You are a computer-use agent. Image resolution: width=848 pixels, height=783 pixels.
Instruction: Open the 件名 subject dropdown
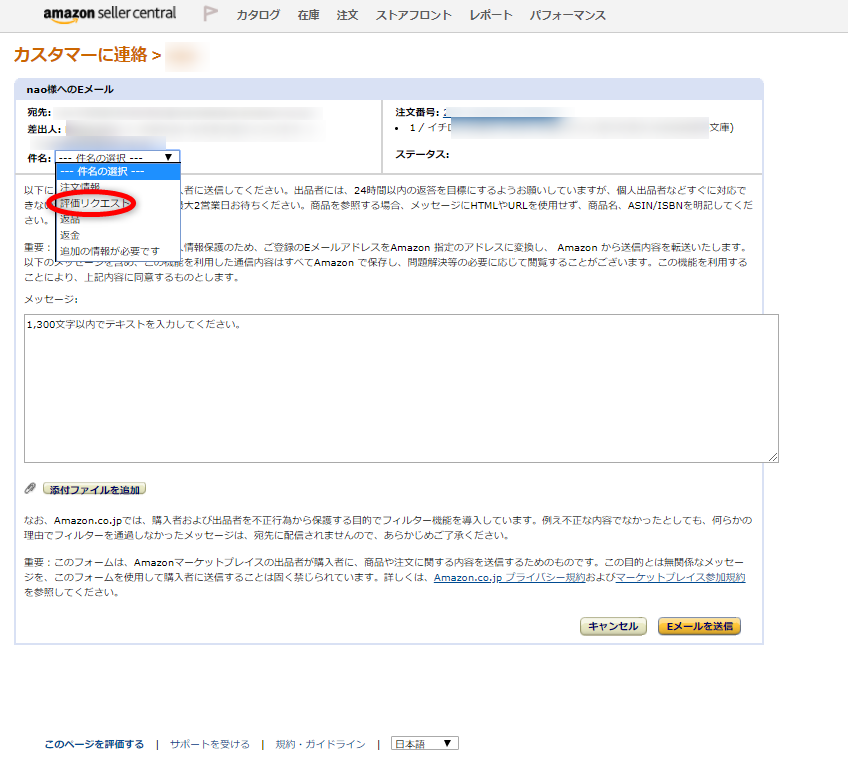coord(118,157)
